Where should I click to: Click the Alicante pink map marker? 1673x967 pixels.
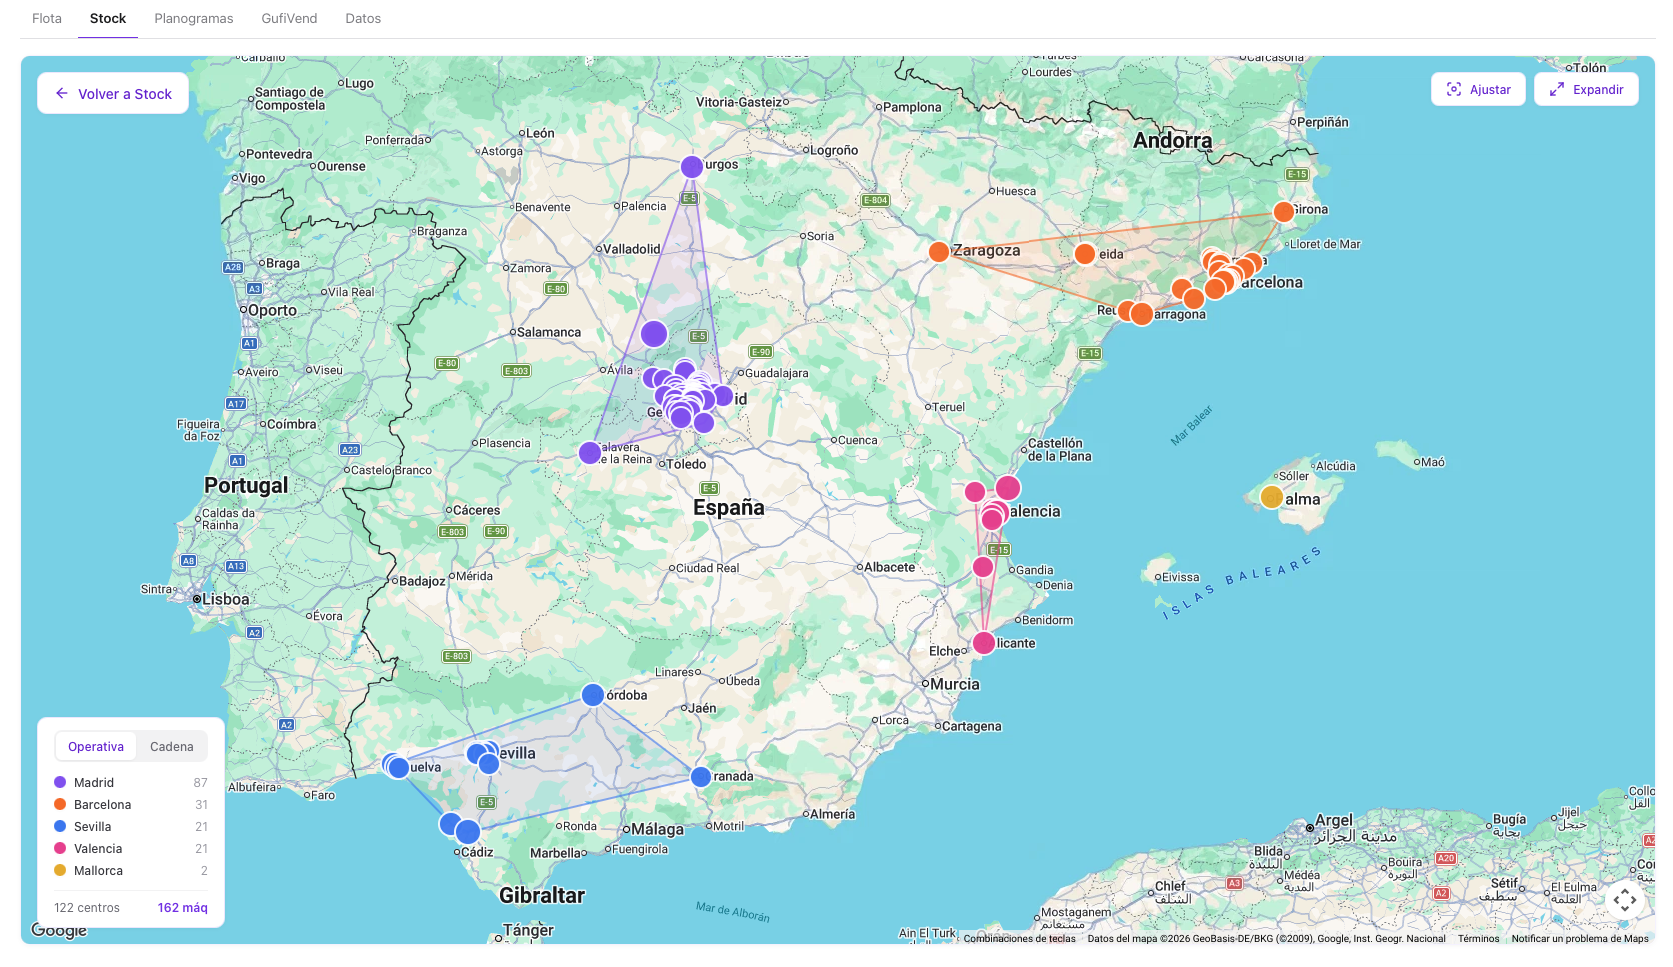[984, 642]
